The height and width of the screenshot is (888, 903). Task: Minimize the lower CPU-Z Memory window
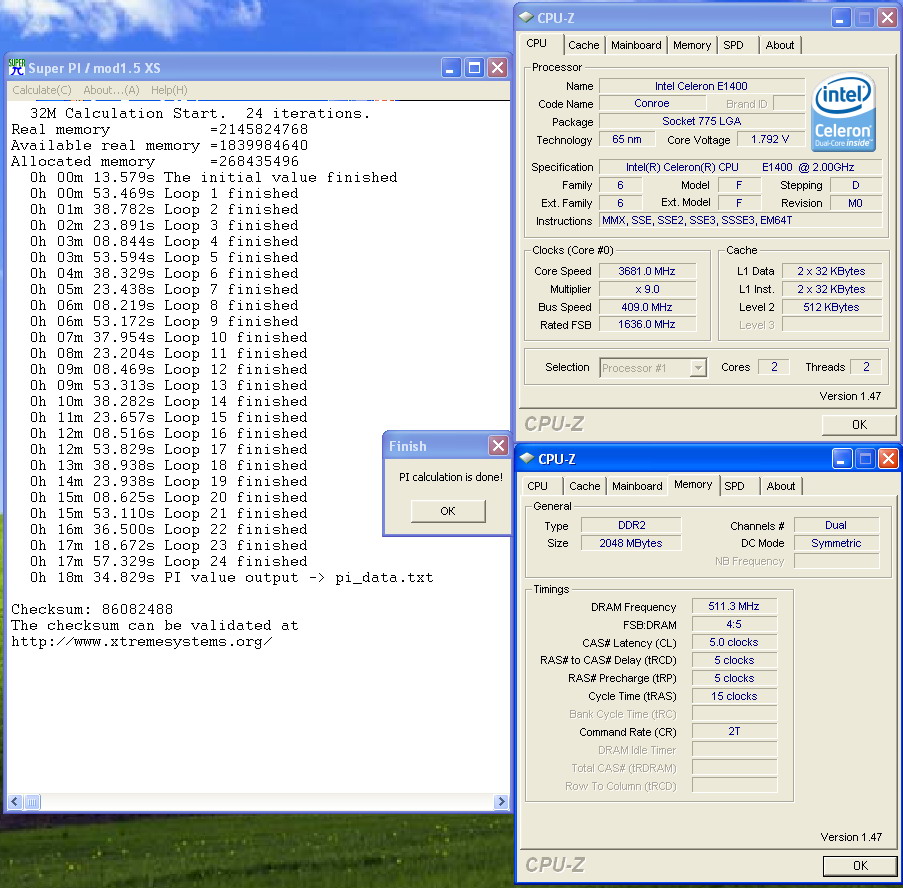[841, 459]
